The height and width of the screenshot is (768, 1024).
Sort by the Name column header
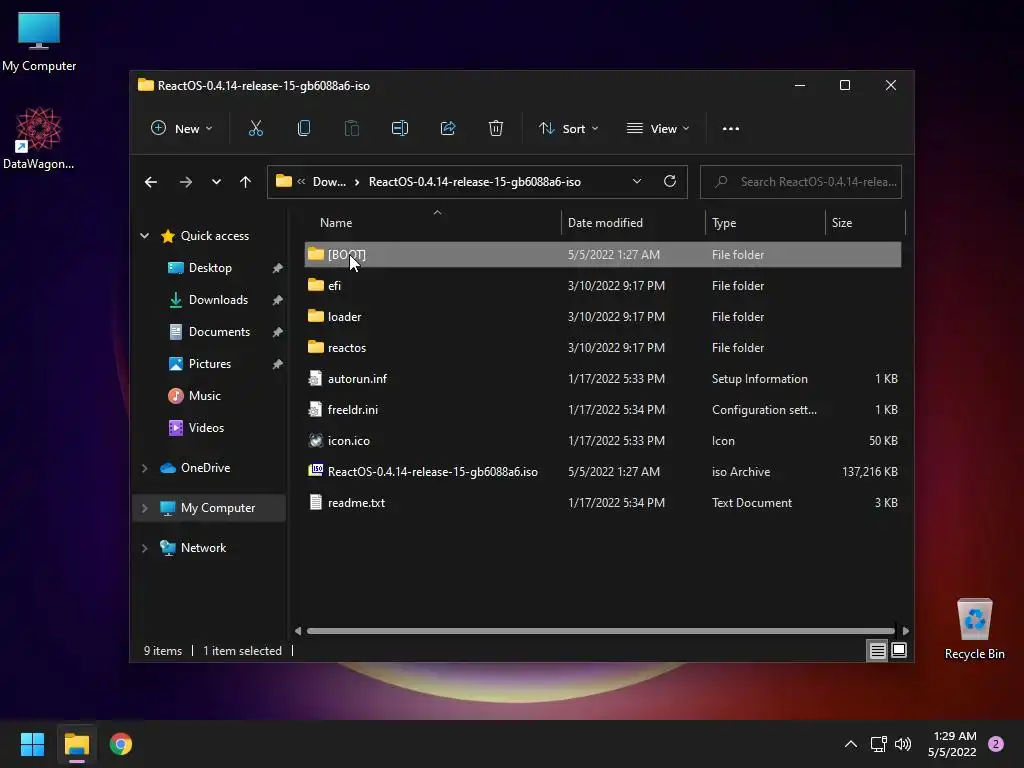pos(433,223)
